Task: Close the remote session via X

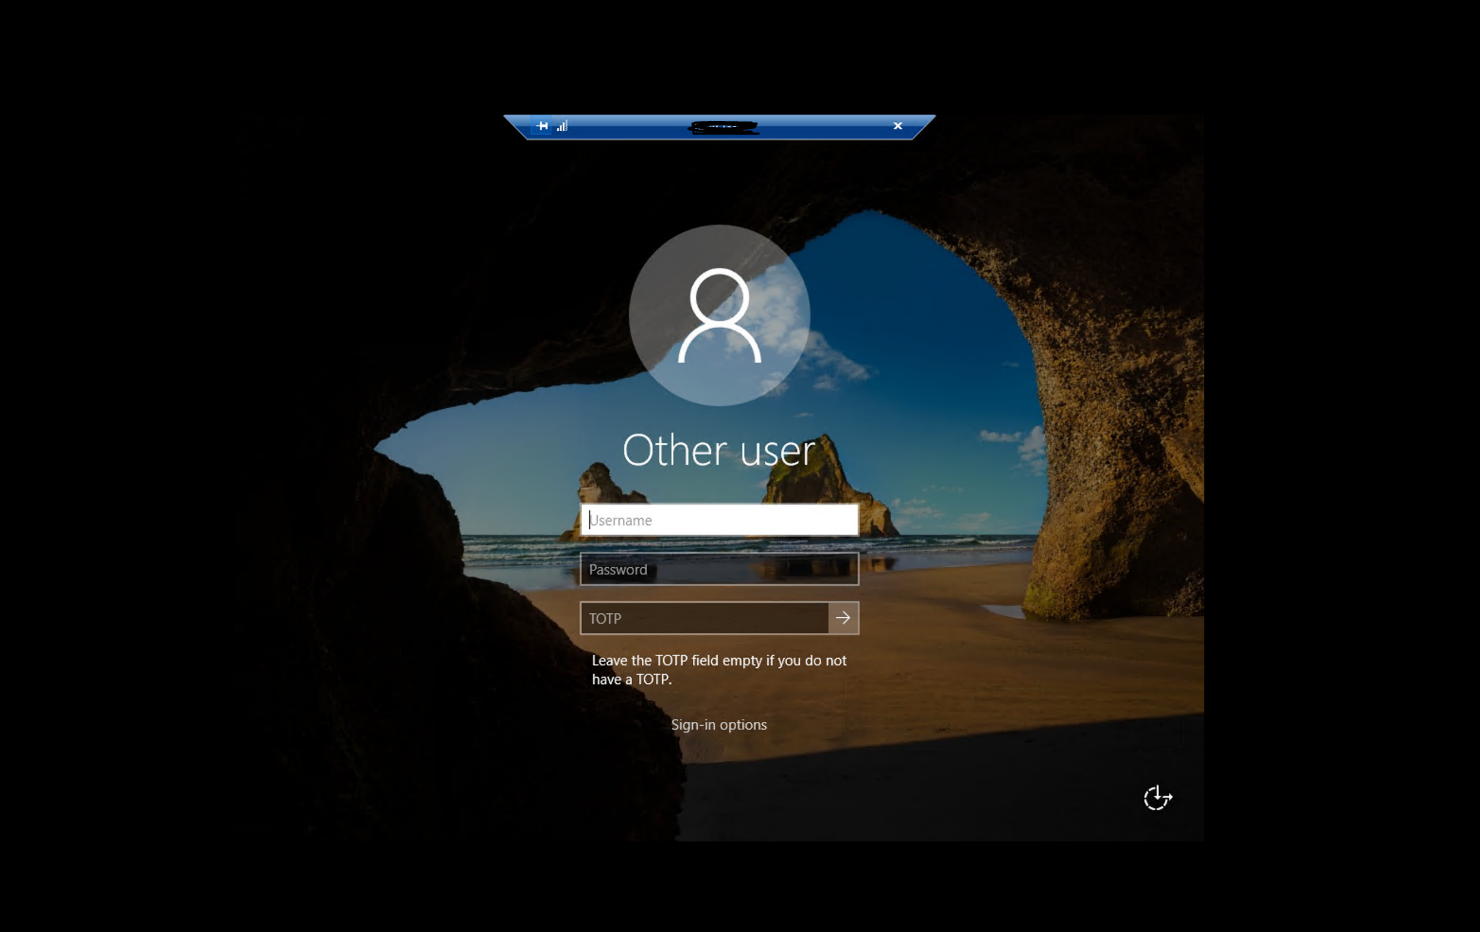Action: [x=897, y=126]
